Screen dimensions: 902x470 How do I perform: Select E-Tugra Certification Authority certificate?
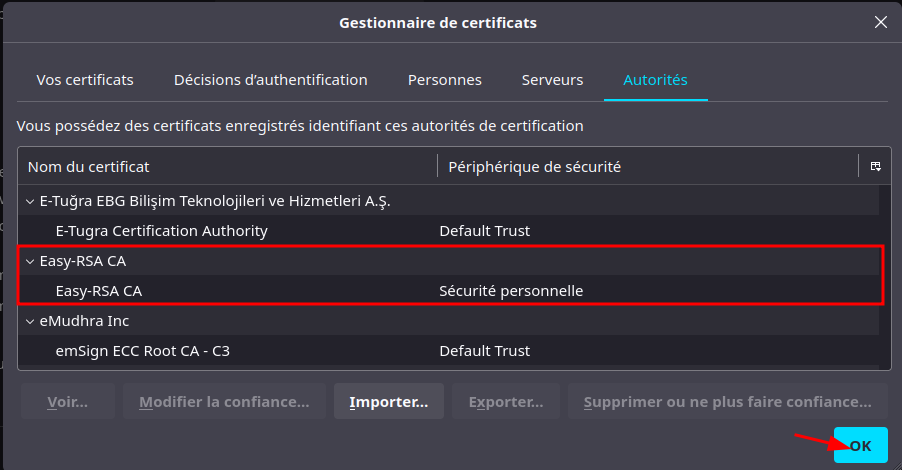161,231
